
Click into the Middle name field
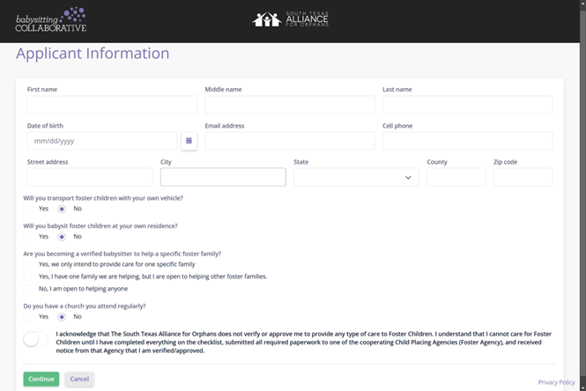tap(290, 105)
